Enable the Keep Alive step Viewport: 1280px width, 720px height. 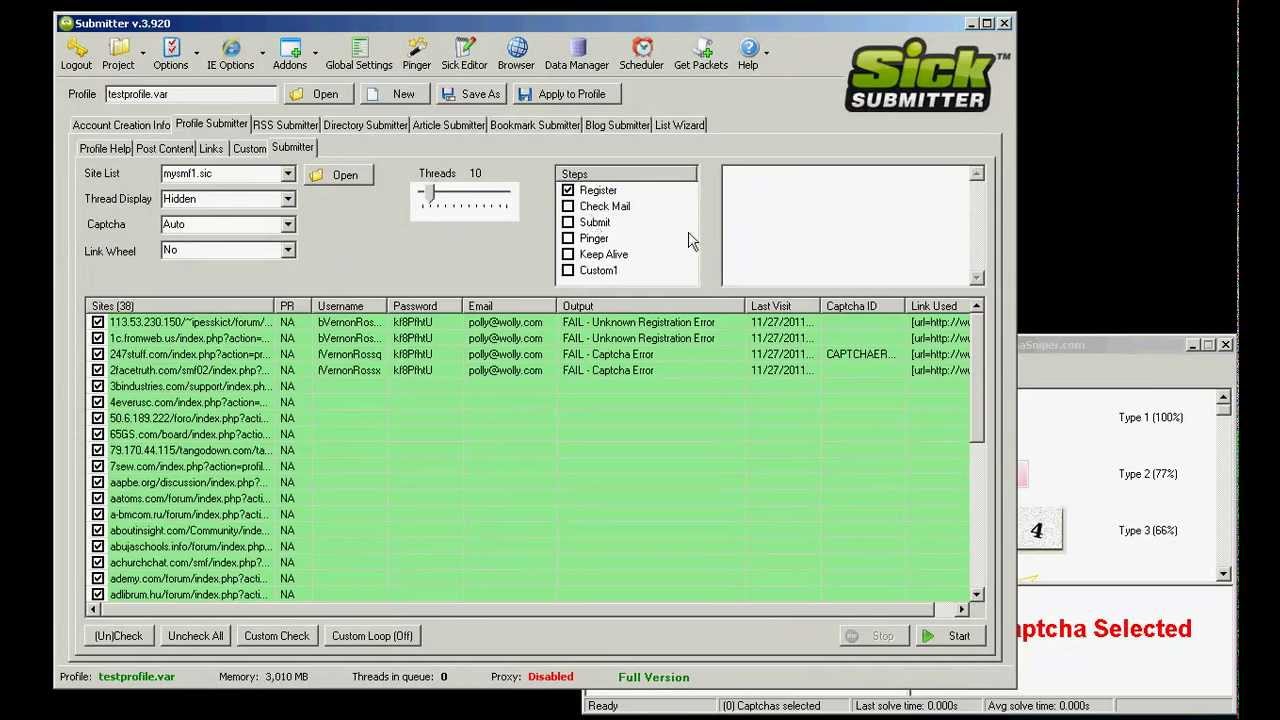[x=568, y=254]
